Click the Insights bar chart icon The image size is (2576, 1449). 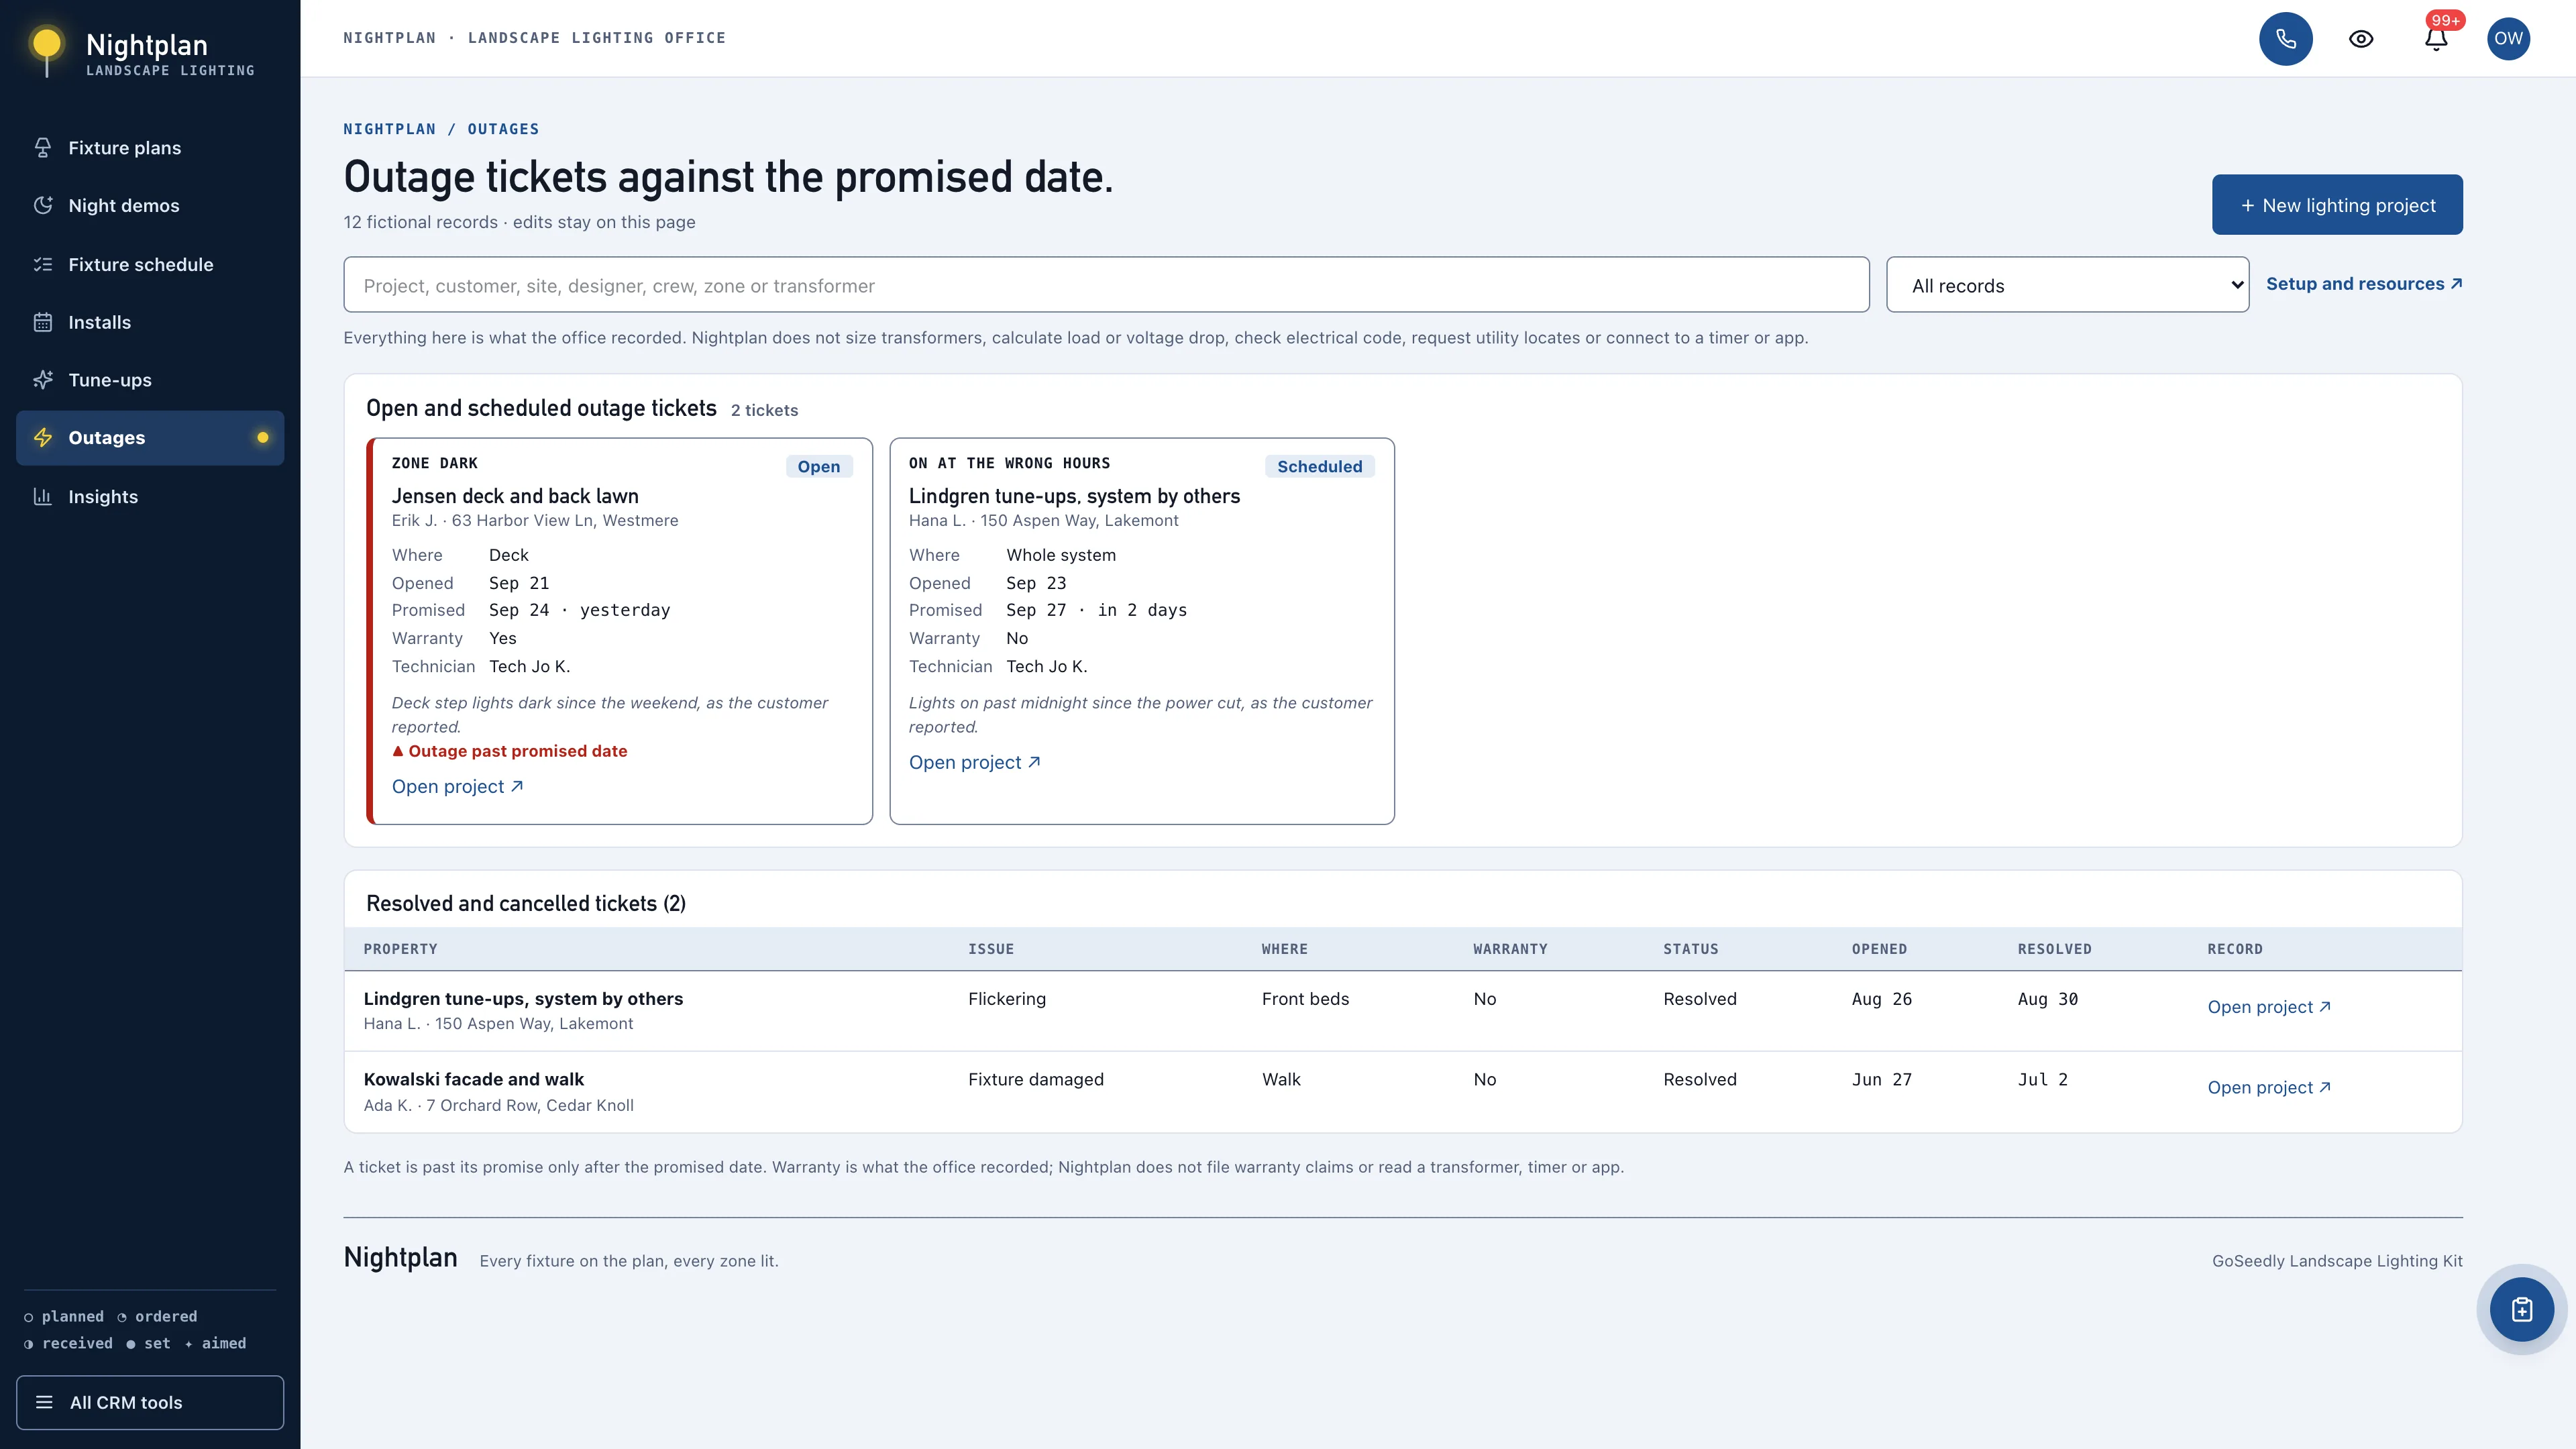coord(42,497)
